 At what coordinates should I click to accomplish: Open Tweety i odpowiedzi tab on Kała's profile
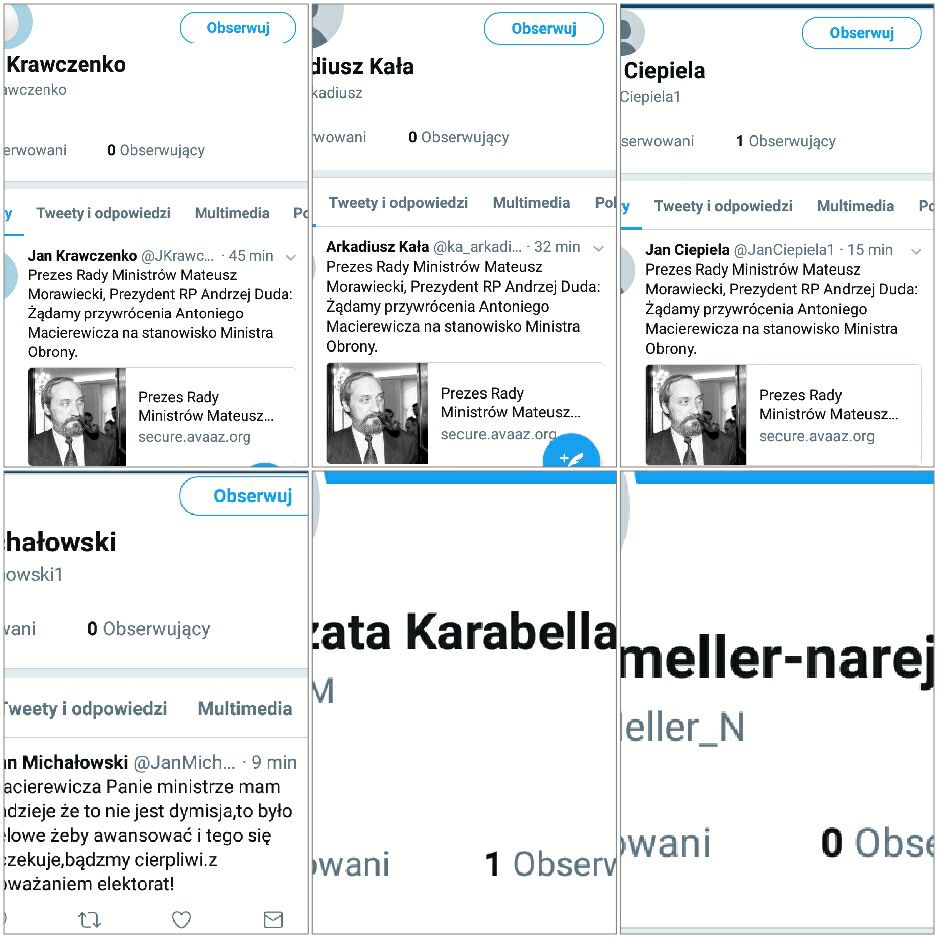[x=398, y=203]
